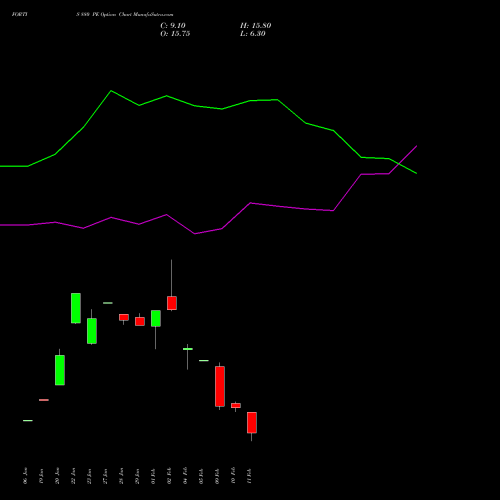Click the '10 Feb' date label
Image resolution: width=500 pixels, height=500 pixels.
[233, 476]
